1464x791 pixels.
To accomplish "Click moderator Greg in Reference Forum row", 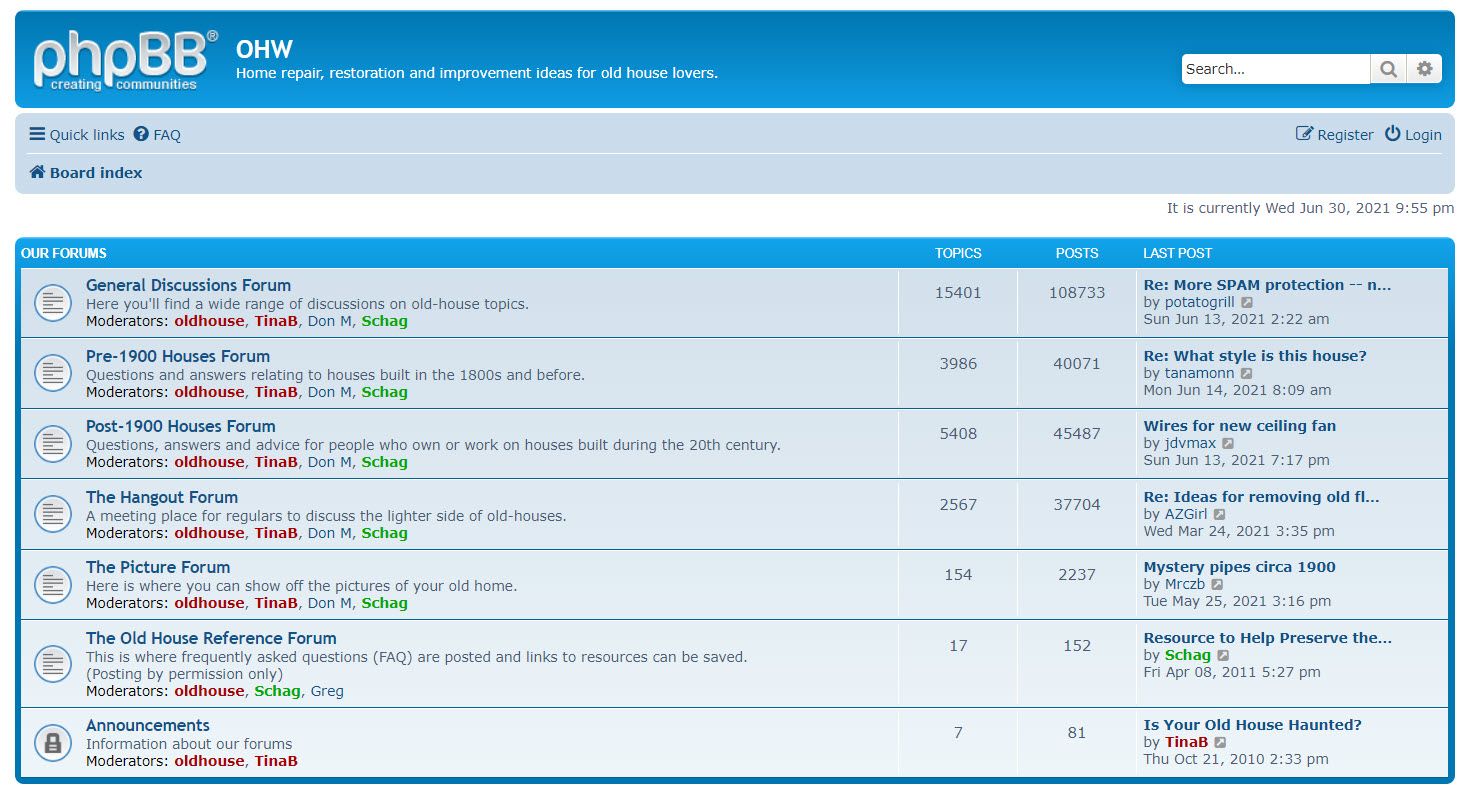I will pos(327,691).
